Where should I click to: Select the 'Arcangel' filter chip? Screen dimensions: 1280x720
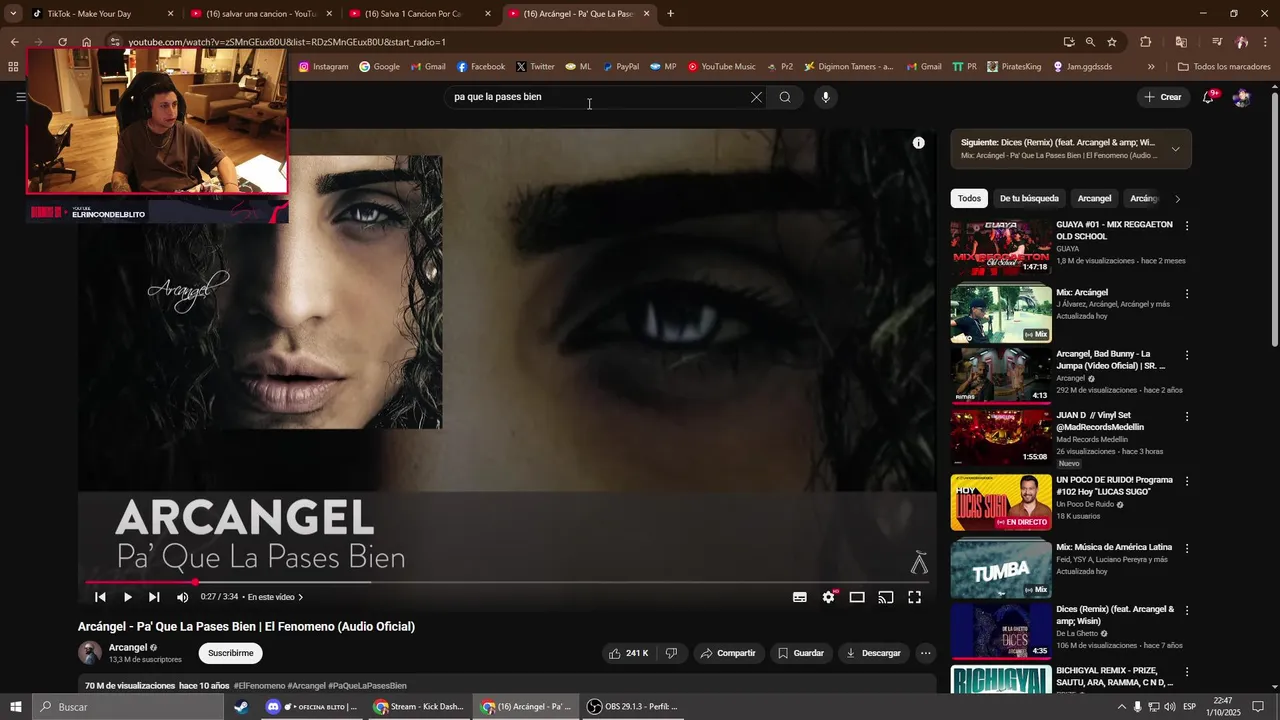[x=1094, y=198]
